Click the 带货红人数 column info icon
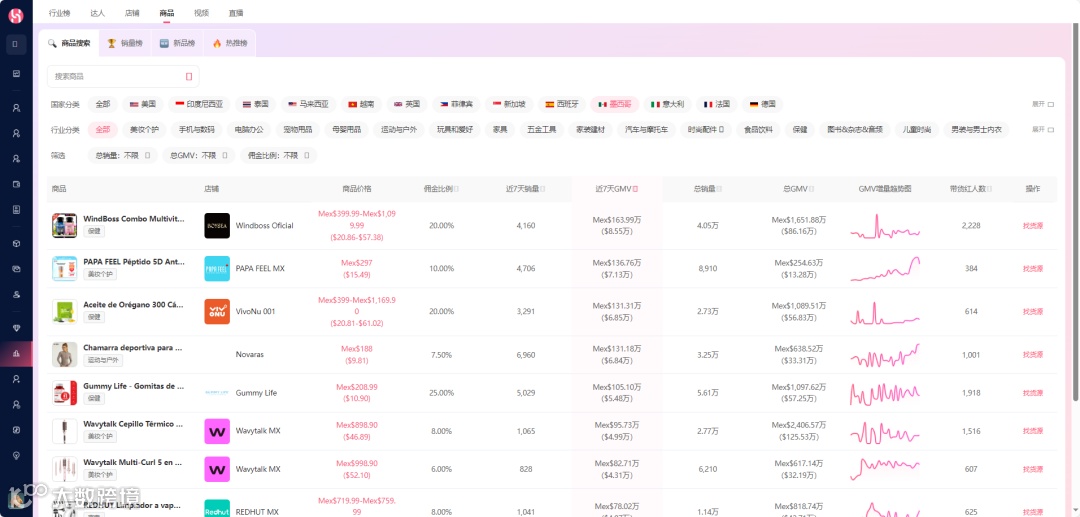This screenshot has height=517, width=1080. pos(990,189)
